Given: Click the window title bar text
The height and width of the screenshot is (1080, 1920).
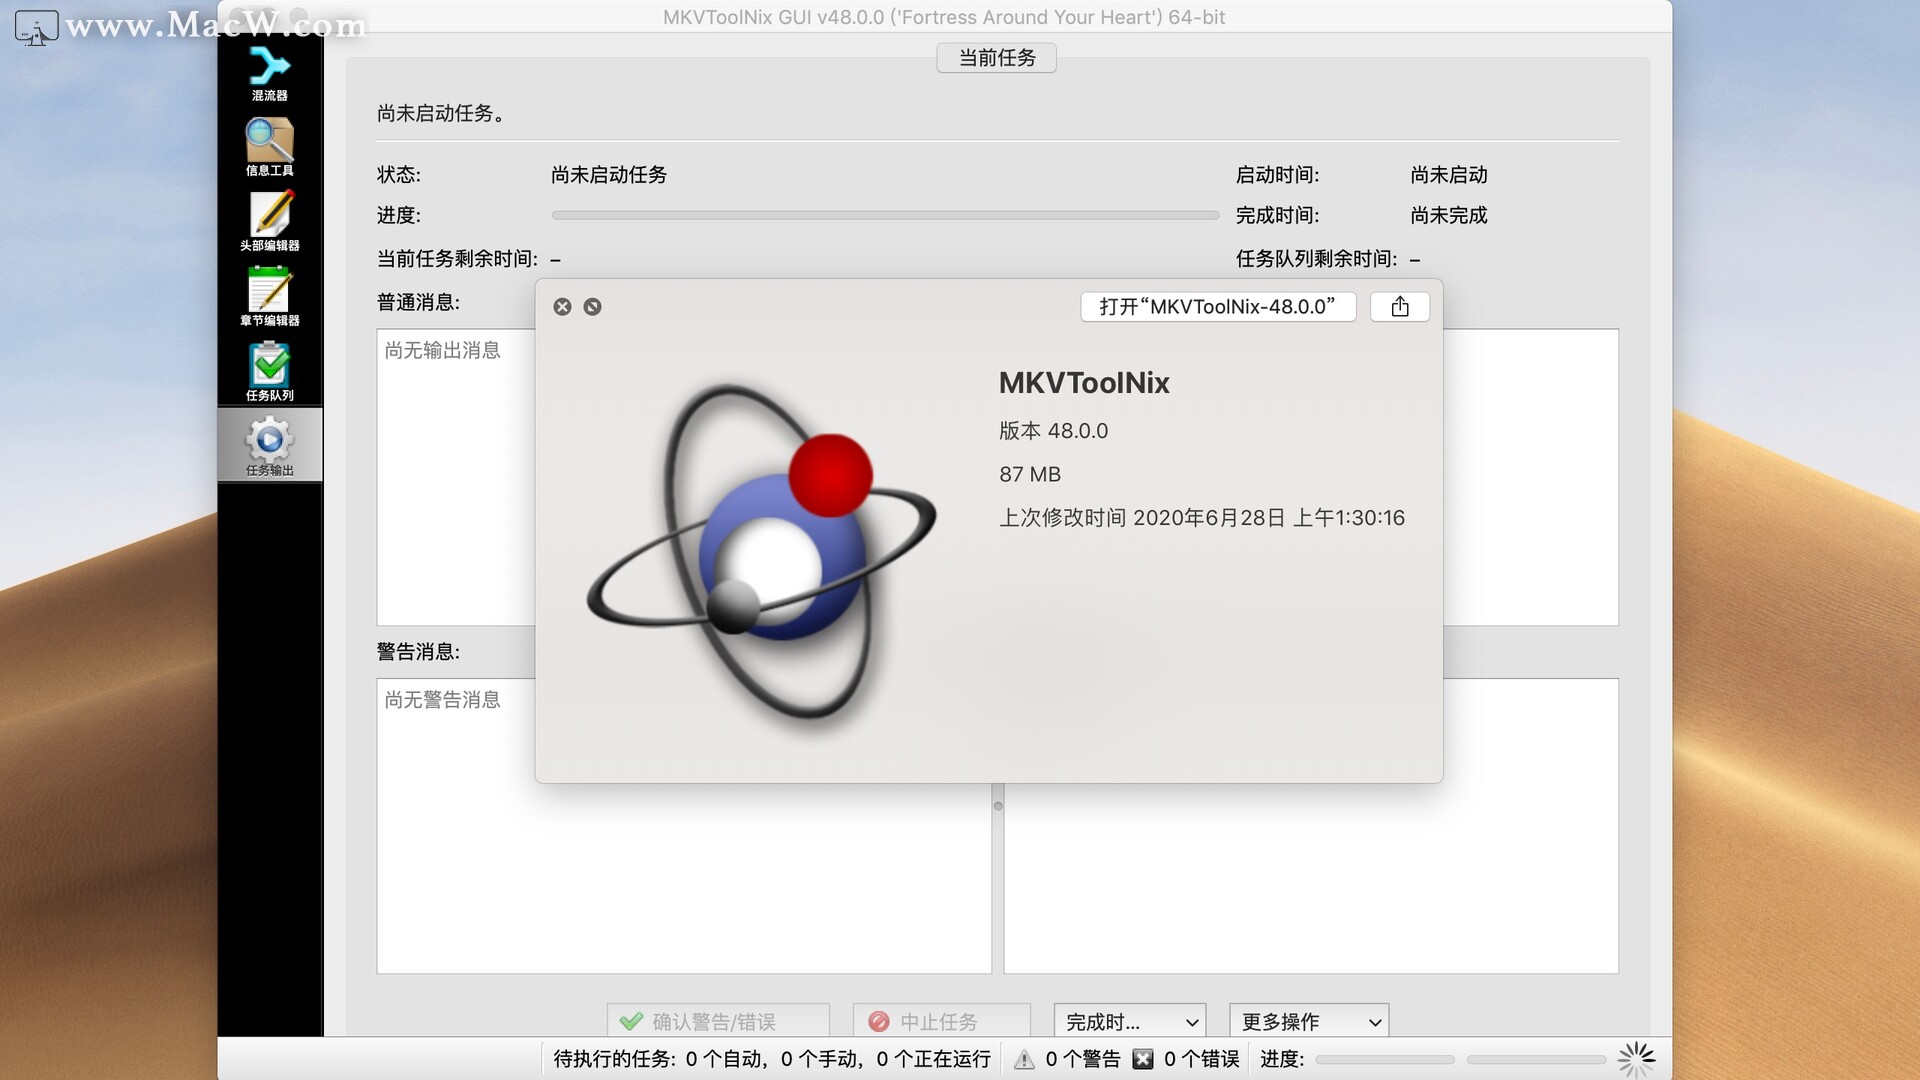Looking at the screenshot, I should (944, 17).
